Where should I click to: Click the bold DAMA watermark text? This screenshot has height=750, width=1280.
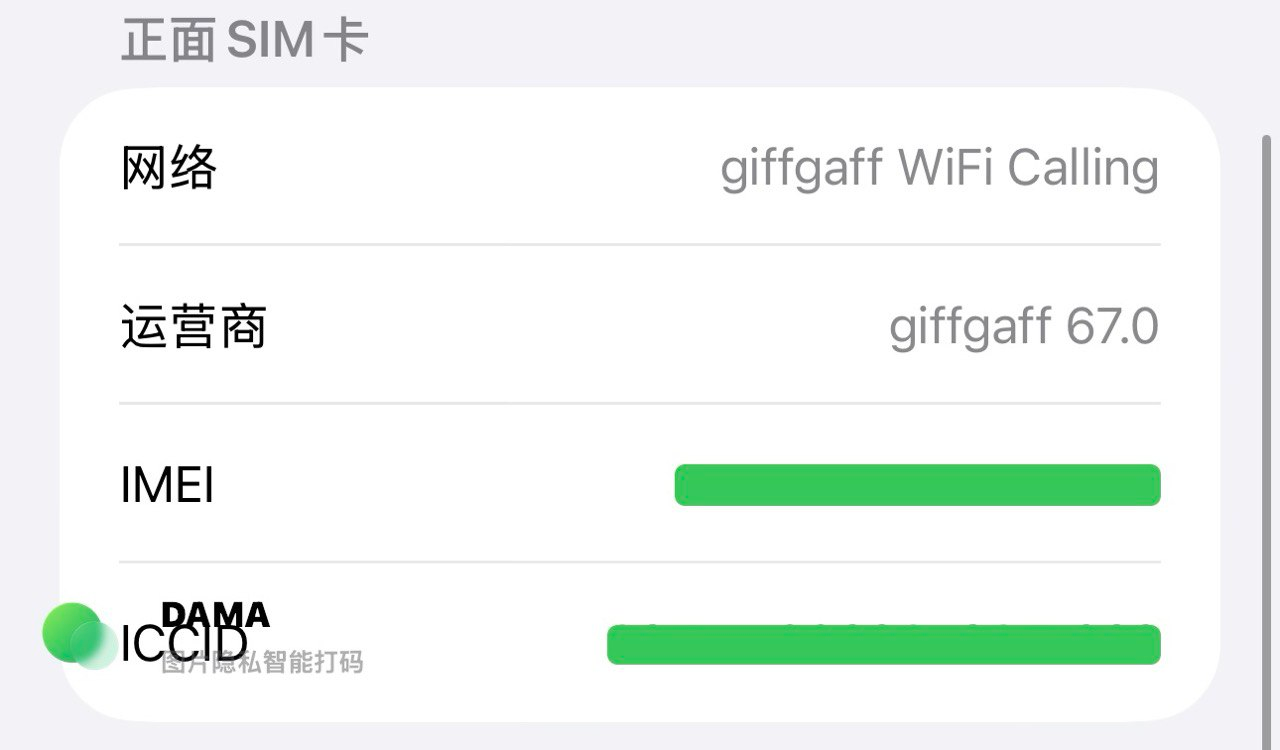(215, 614)
